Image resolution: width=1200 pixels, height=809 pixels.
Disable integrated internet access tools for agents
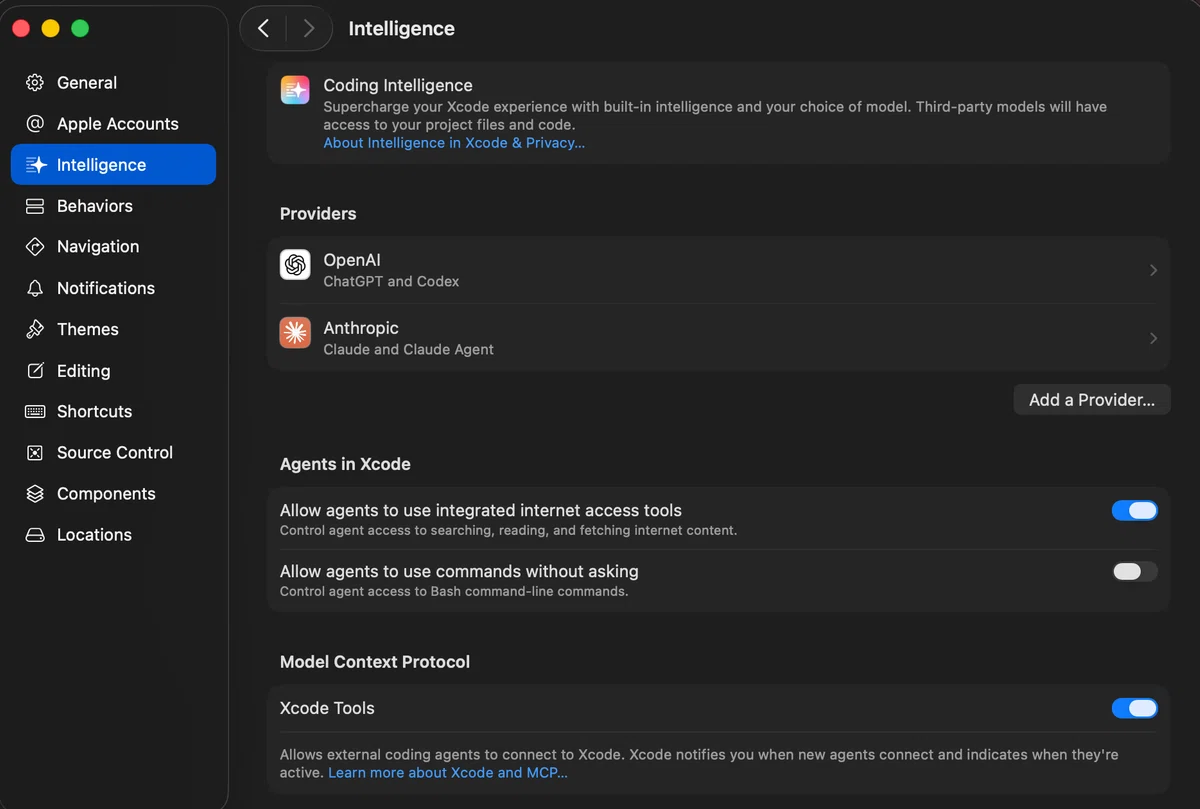tap(1135, 511)
